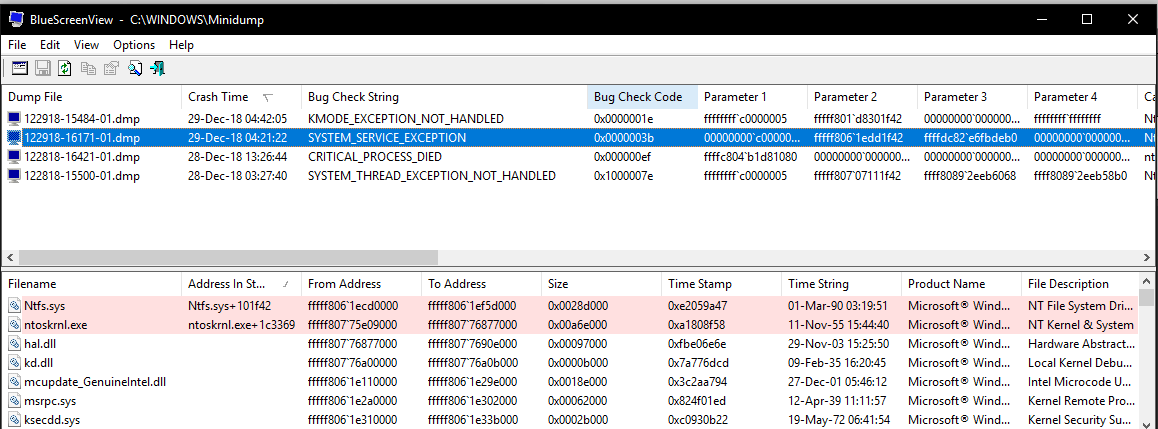Open the Edit menu
Viewport: 1158px width, 429px height.
[x=50, y=45]
